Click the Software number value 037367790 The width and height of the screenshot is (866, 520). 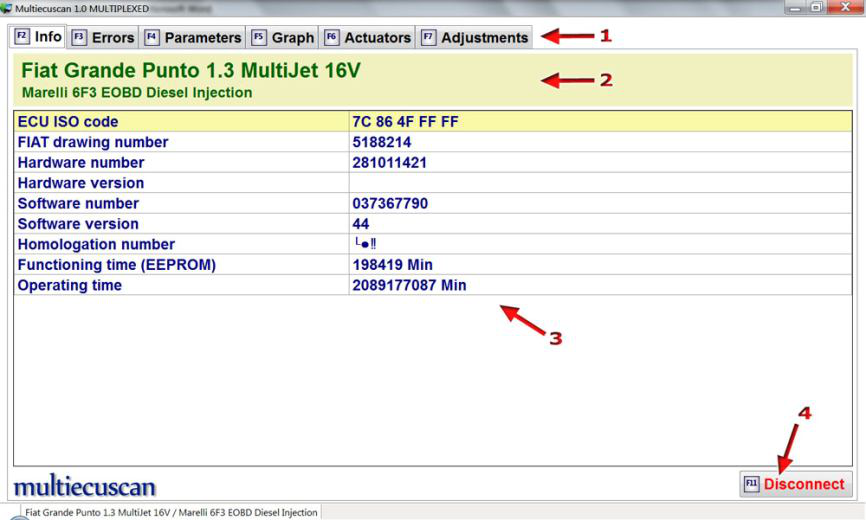pyautogui.click(x=390, y=204)
